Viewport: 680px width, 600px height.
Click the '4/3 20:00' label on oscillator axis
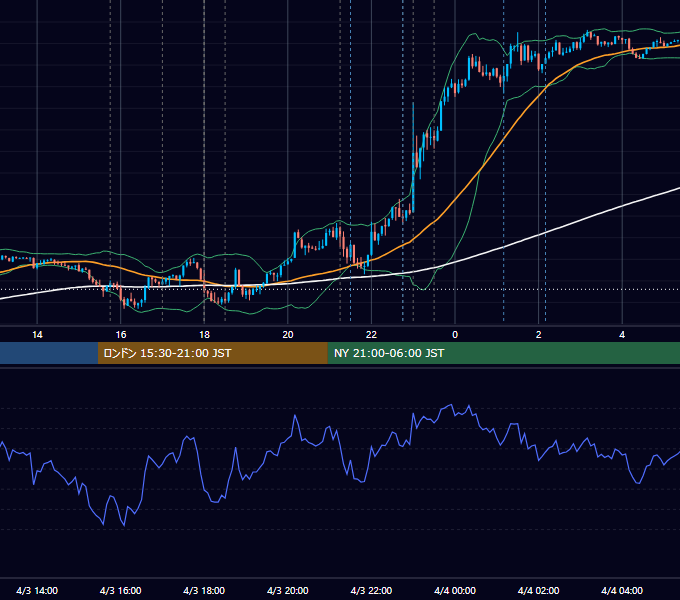tap(288, 590)
